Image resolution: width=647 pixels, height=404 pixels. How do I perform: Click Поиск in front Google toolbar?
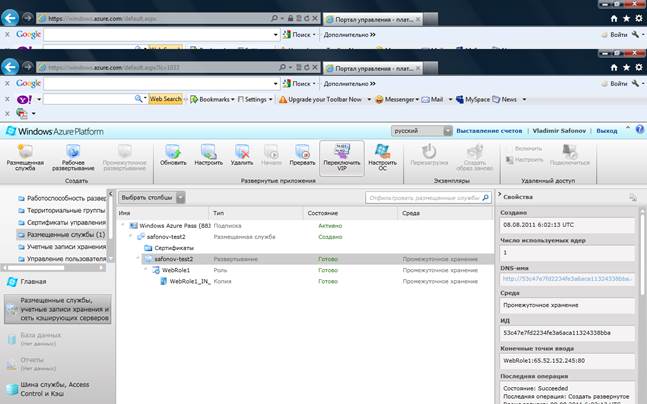tap(300, 84)
